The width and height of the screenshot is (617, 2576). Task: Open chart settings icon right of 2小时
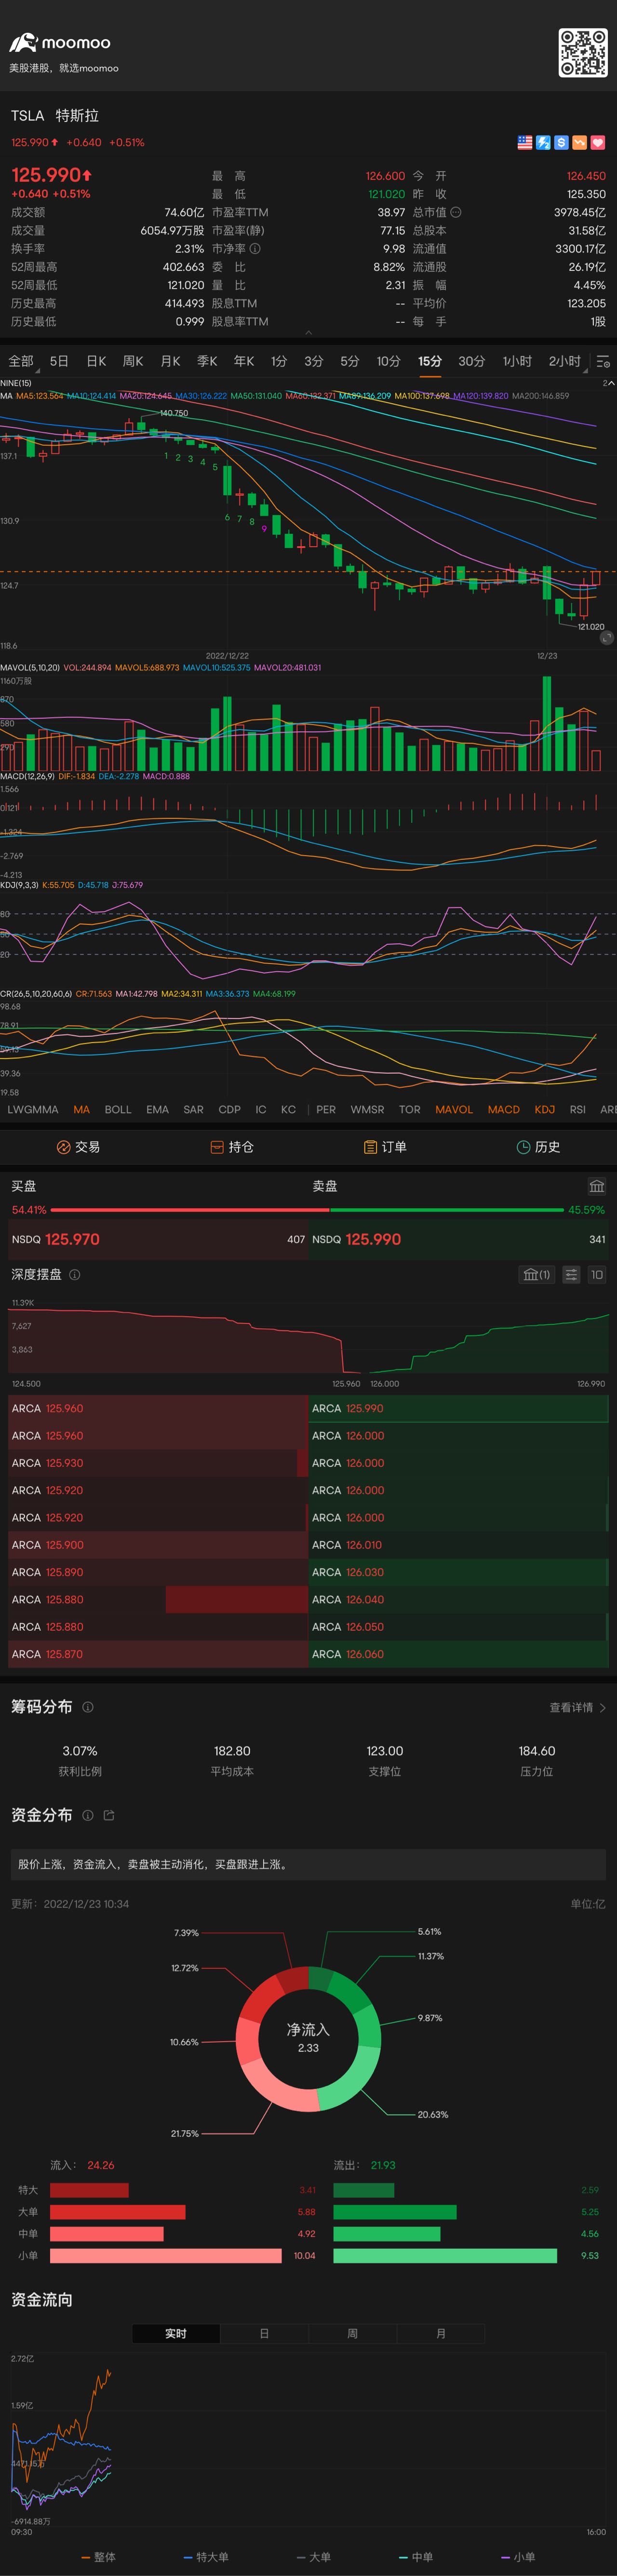click(x=603, y=361)
